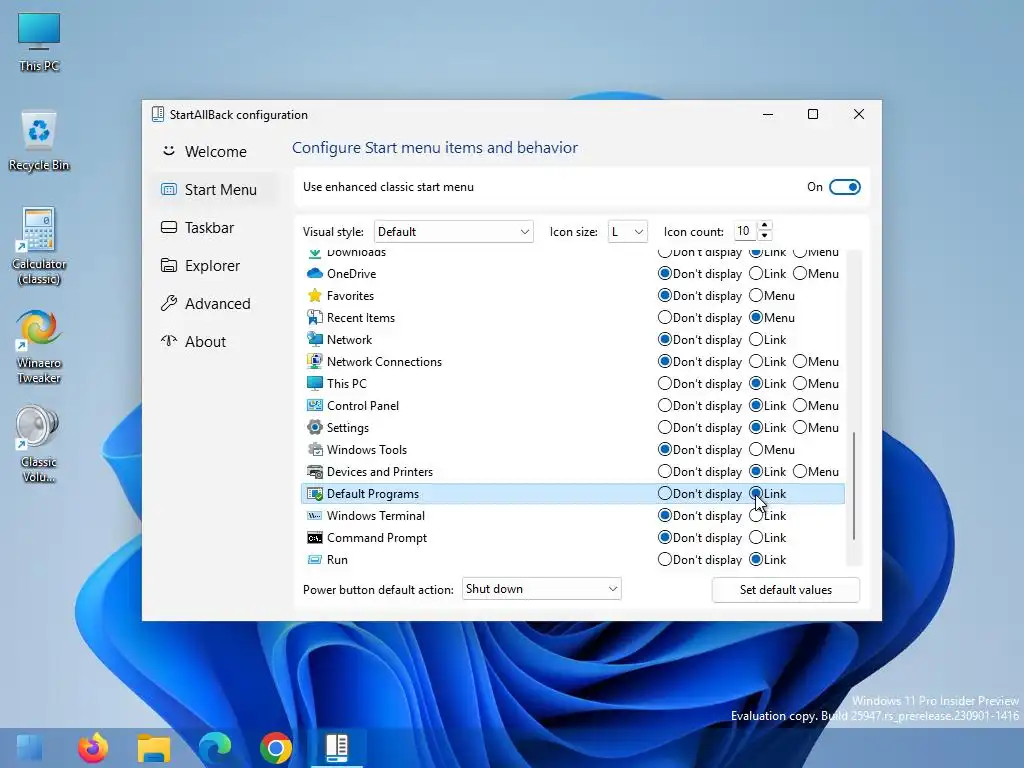Click Set default values button
1024x768 pixels.
coord(786,590)
